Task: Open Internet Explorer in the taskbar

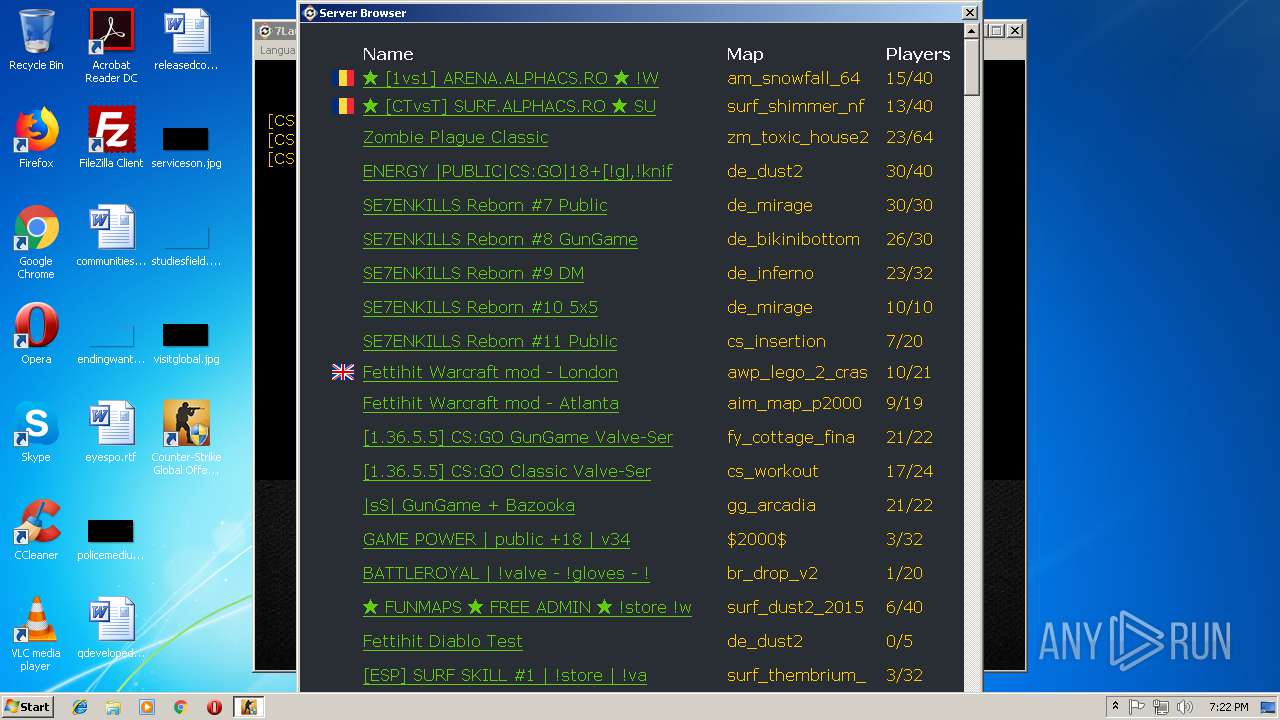Action: [80, 707]
